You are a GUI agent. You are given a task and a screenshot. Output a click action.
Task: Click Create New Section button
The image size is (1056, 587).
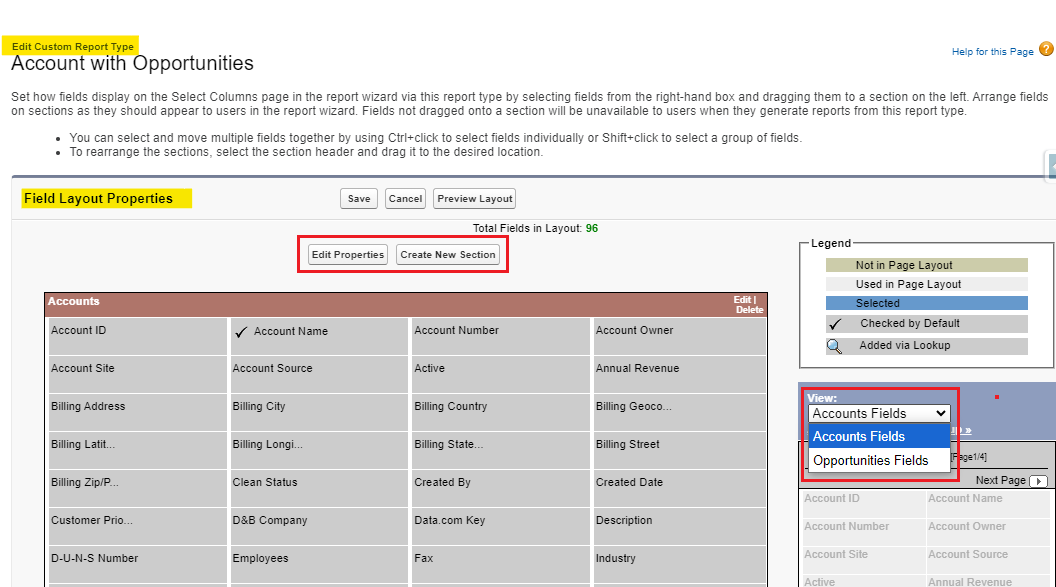447,255
